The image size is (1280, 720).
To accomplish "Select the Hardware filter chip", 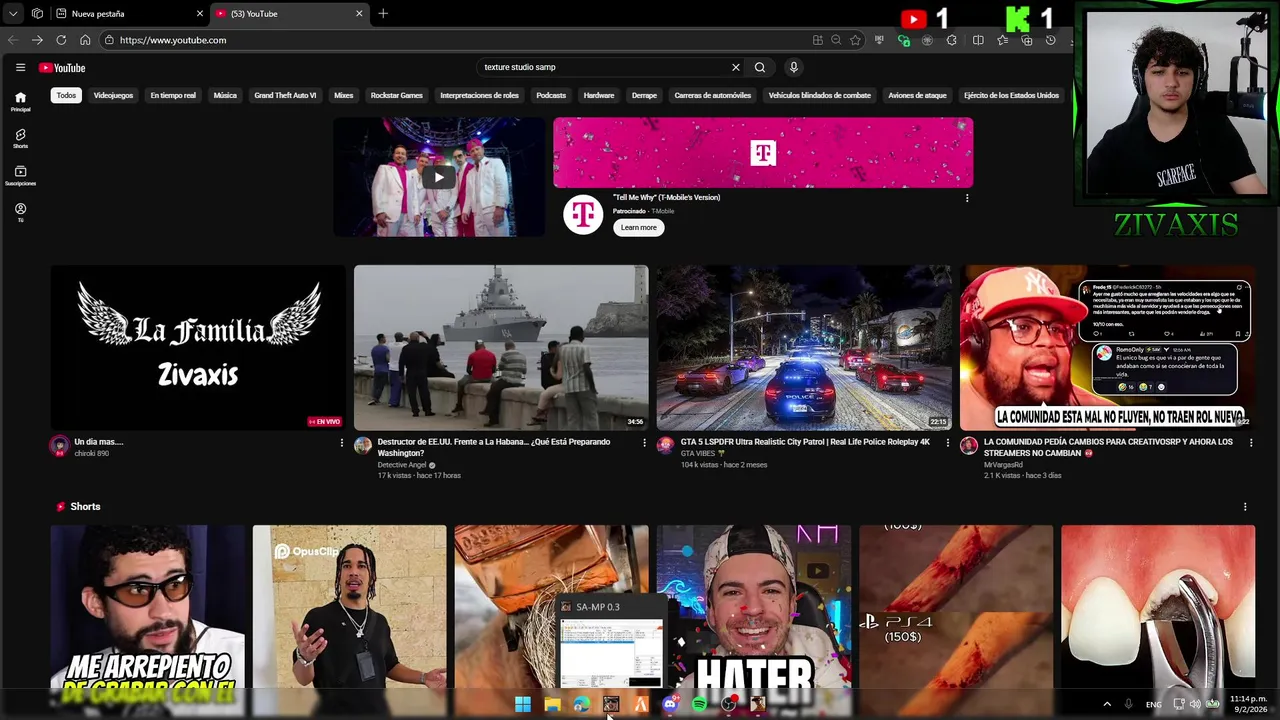I will (599, 95).
